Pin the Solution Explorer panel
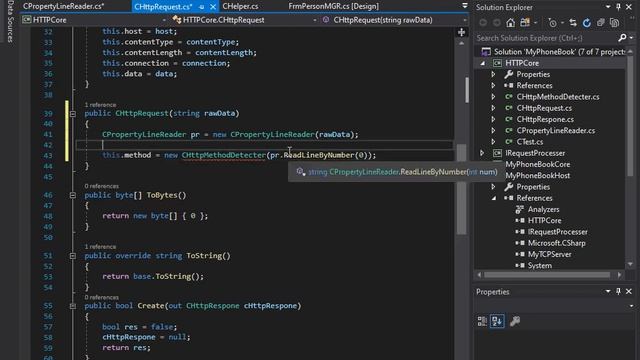This screenshot has height=360, width=640. [x=618, y=7]
